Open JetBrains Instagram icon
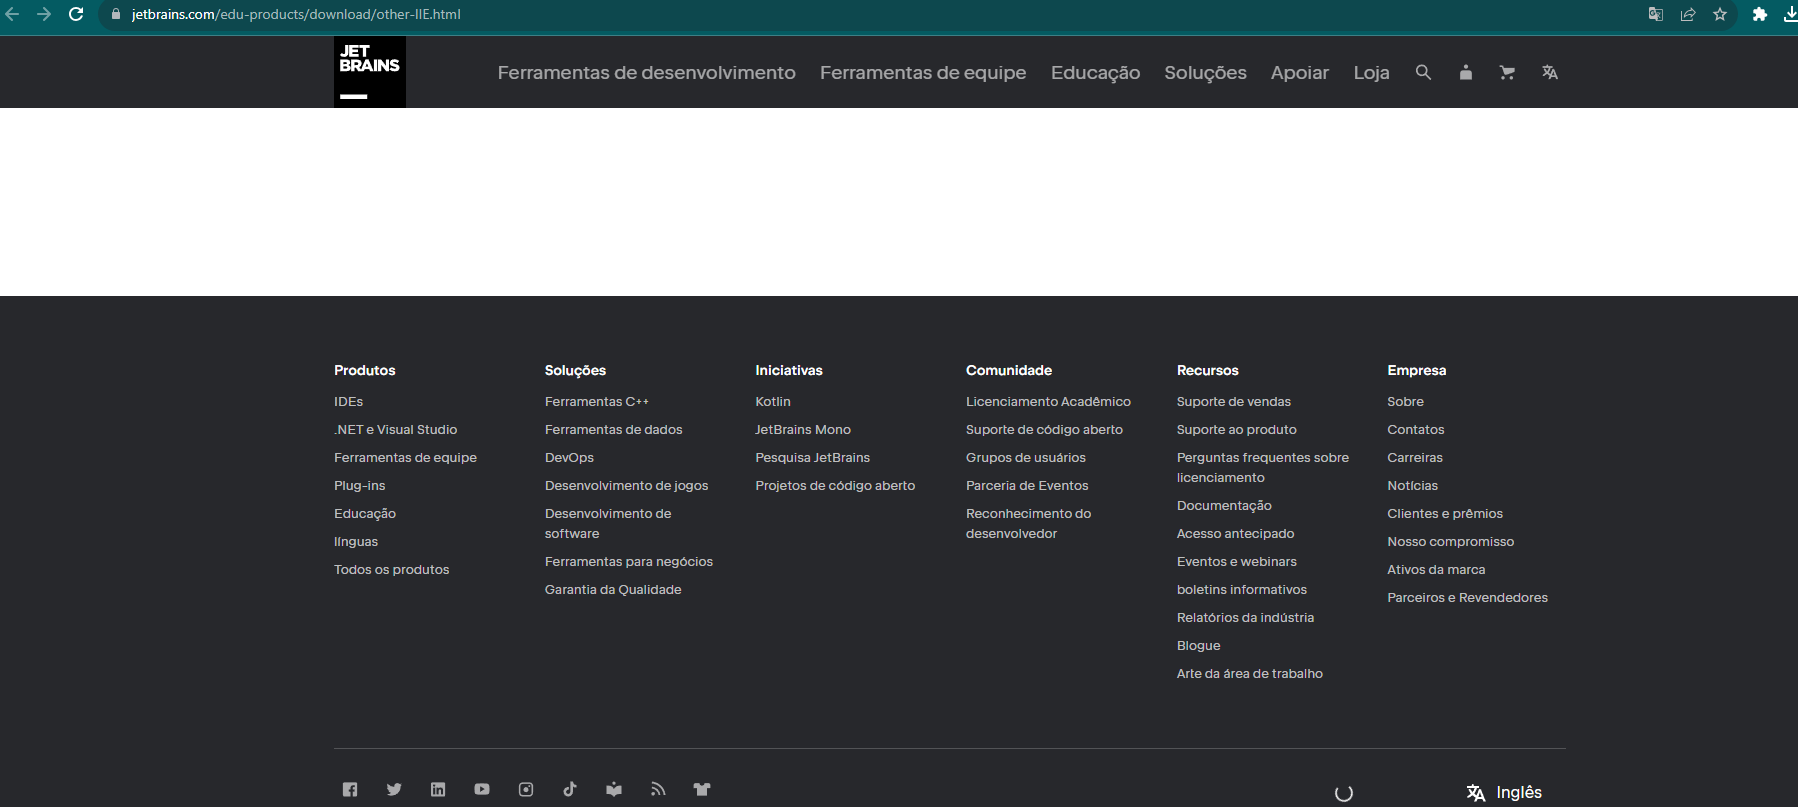Screen dimensions: 1798x807 [x=526, y=789]
